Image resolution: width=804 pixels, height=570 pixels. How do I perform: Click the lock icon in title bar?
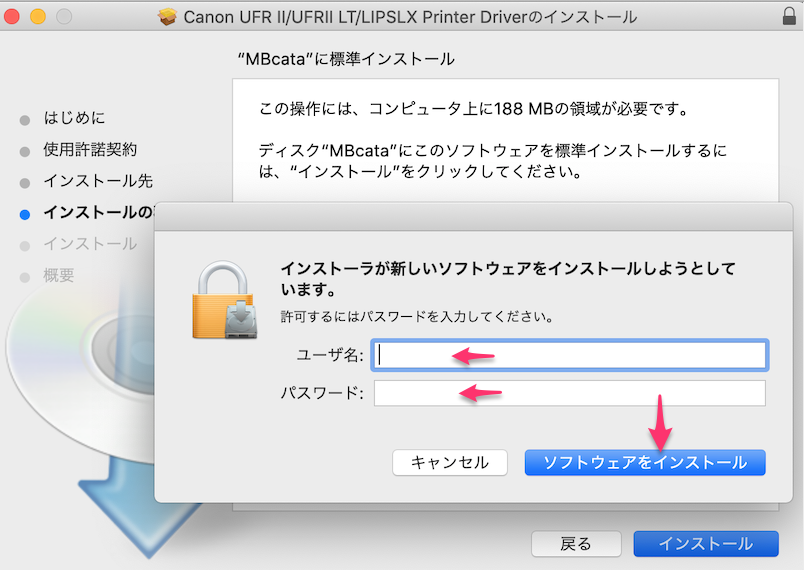click(x=789, y=16)
